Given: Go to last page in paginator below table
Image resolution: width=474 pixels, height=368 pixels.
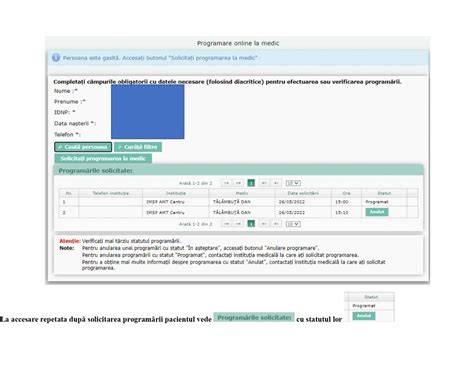Looking at the screenshot, I should (x=276, y=224).
